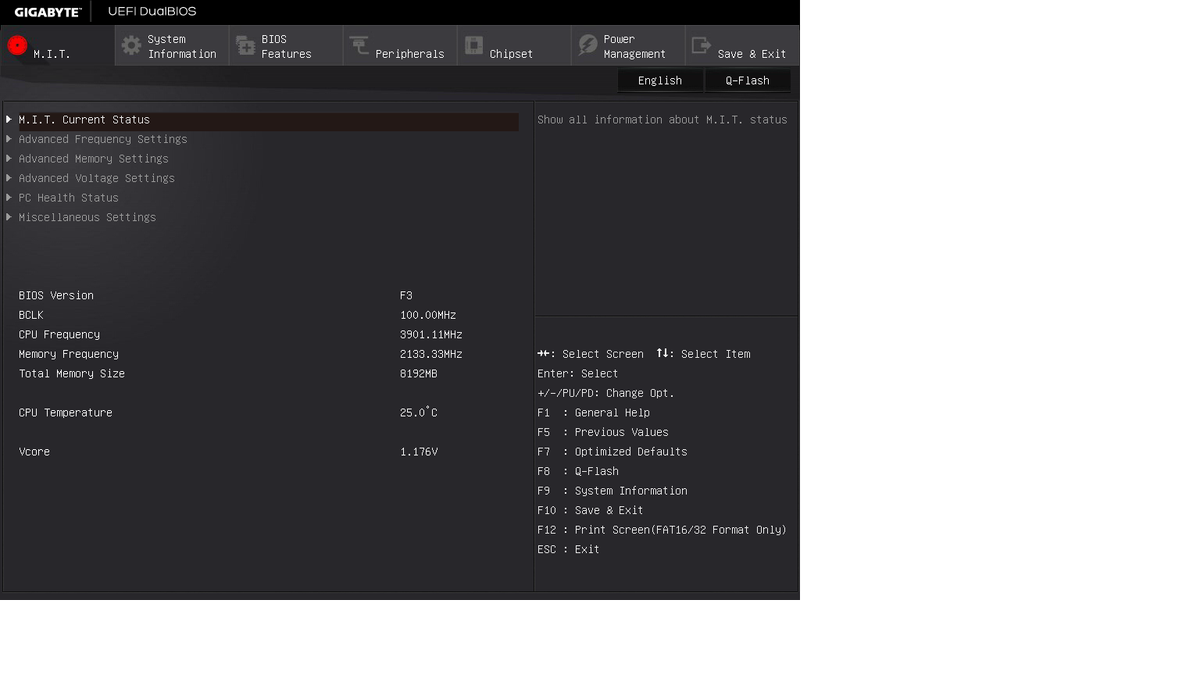Click the GIGABYTE logo

[x=48, y=12]
